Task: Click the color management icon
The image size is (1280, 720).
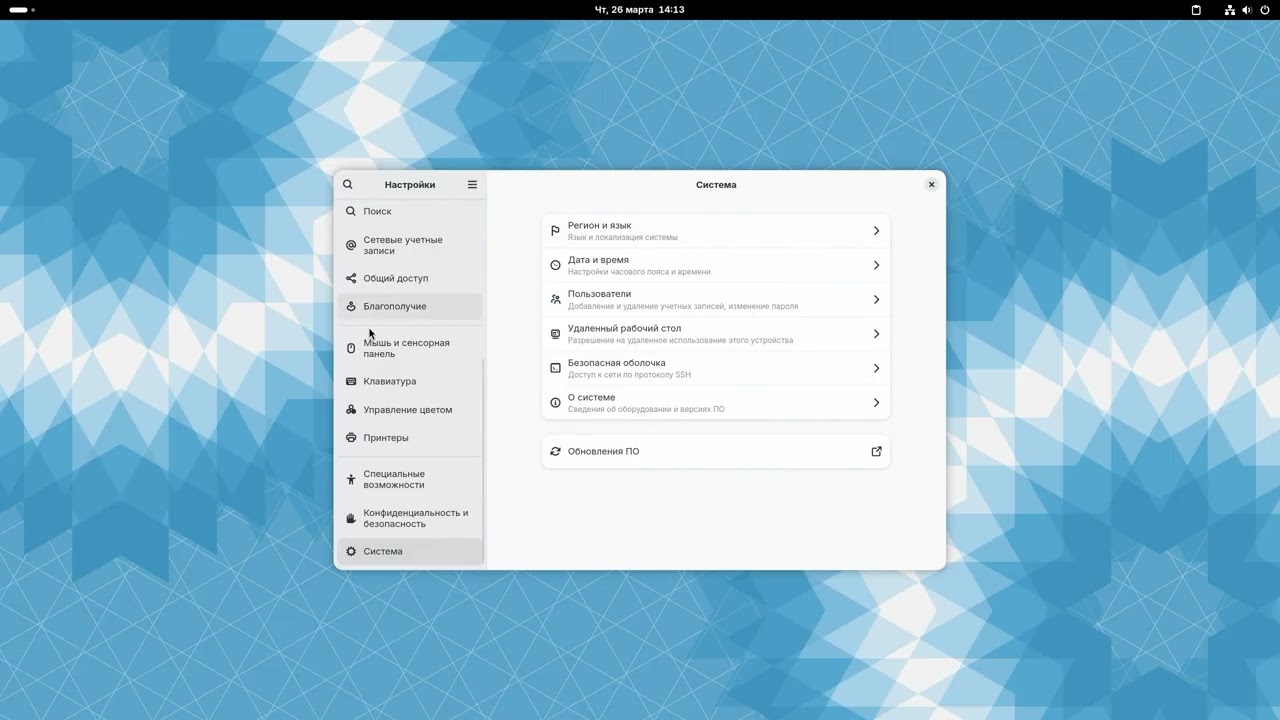Action: (x=351, y=409)
